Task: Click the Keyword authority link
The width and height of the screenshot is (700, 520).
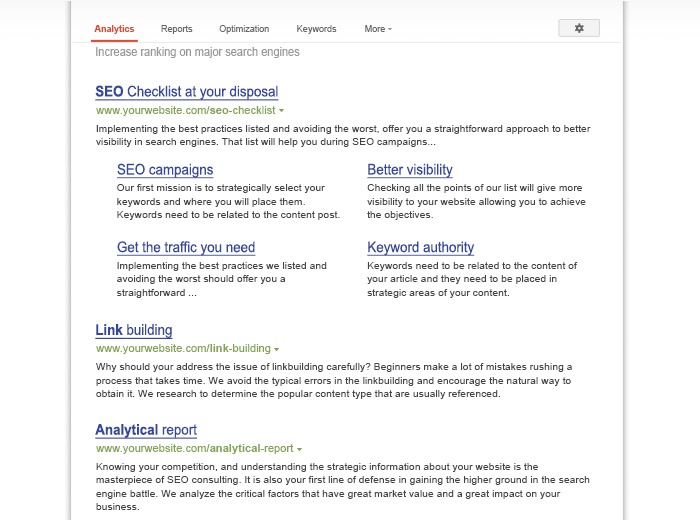Action: (421, 247)
